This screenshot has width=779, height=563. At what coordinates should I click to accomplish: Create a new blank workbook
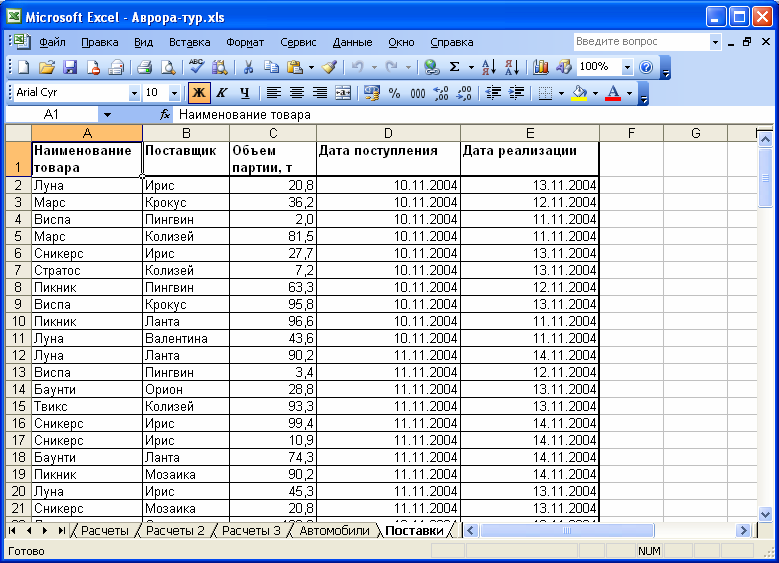(x=23, y=67)
